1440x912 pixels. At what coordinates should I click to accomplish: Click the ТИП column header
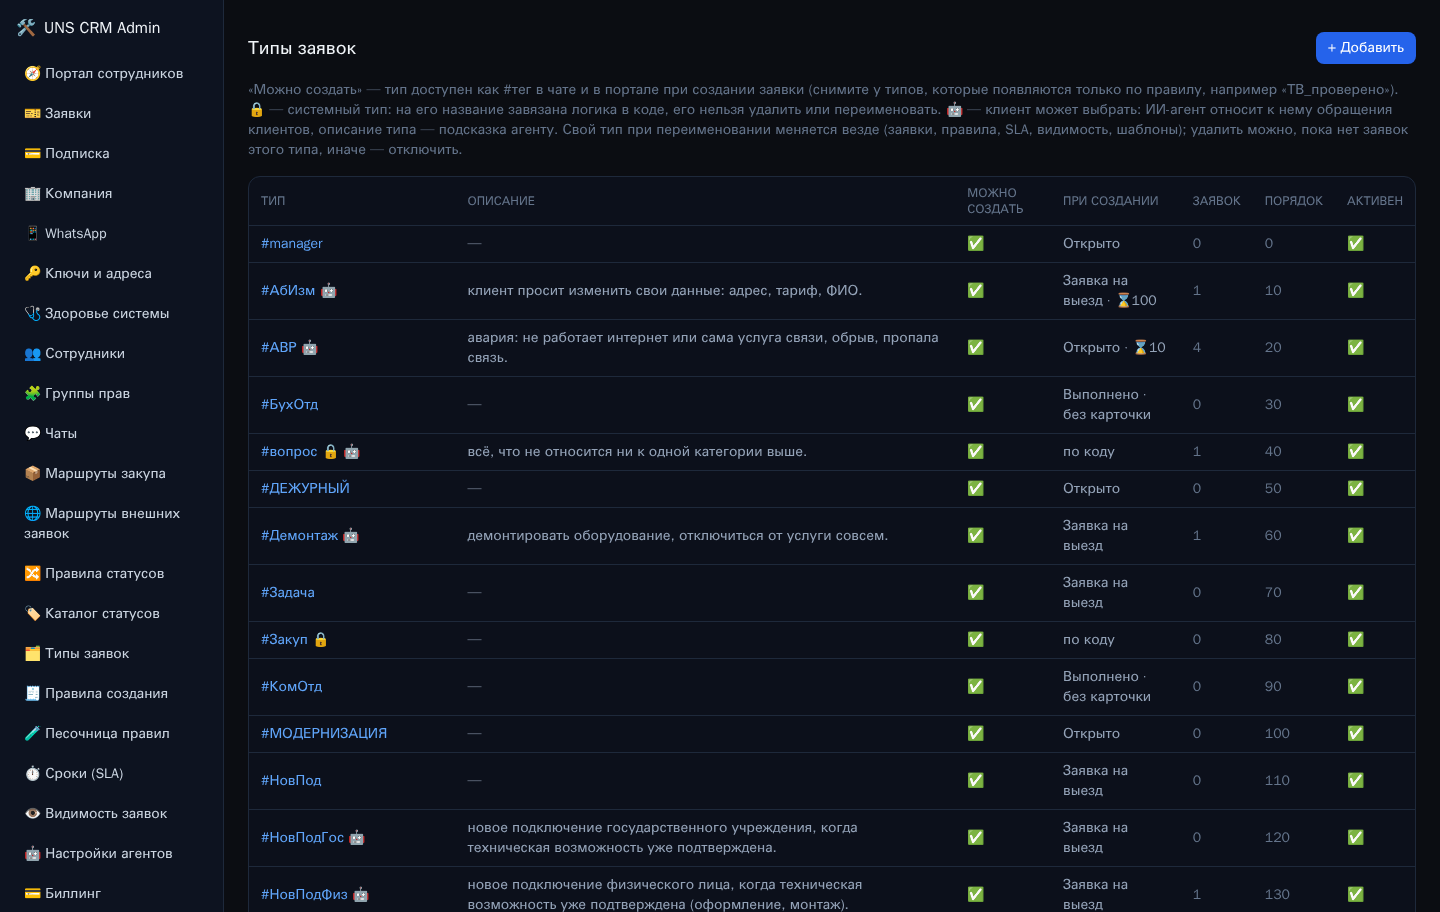273,201
